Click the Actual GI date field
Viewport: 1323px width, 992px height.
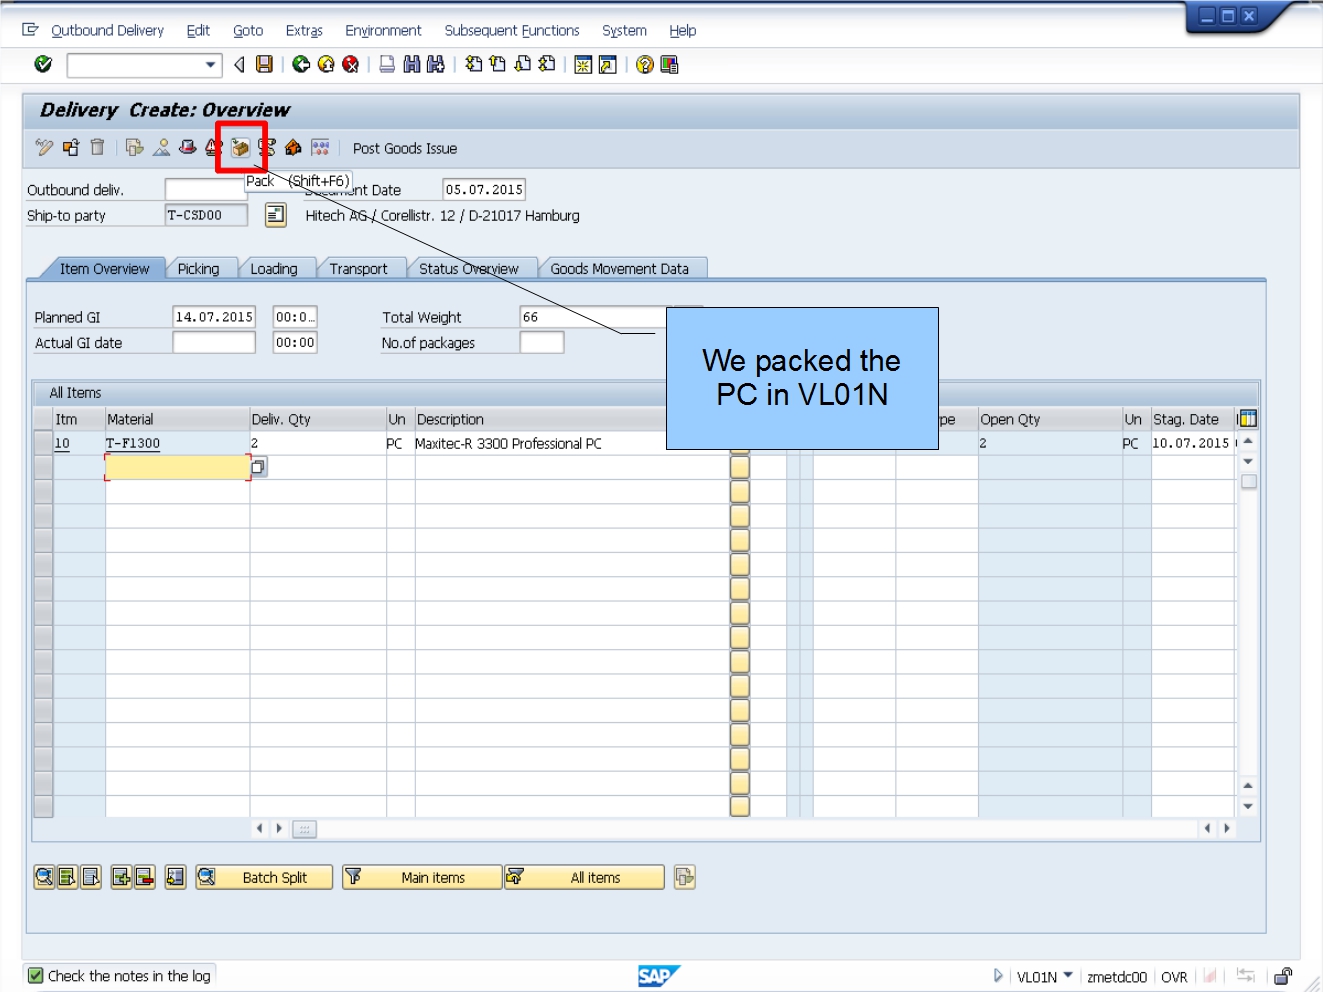point(214,342)
